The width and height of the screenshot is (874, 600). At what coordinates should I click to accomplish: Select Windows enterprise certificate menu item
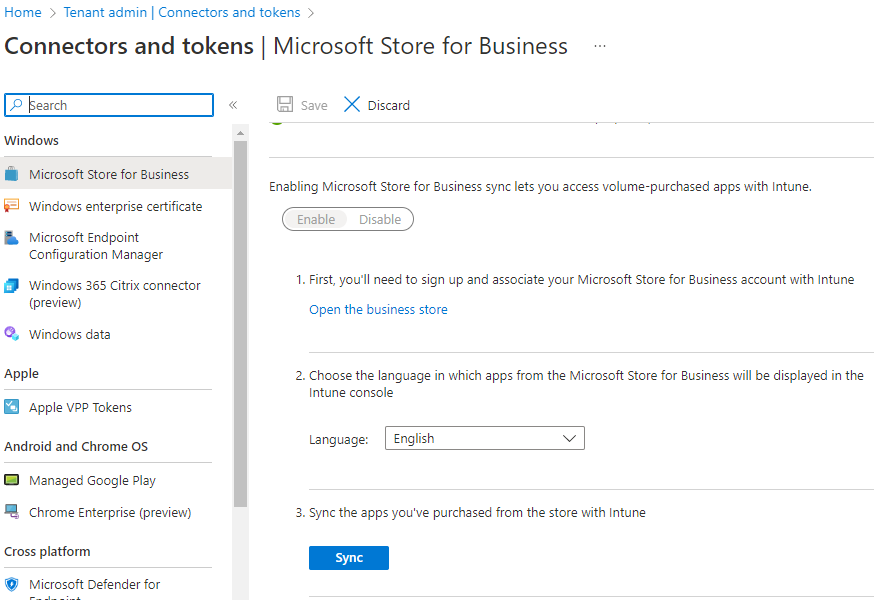click(x=116, y=206)
